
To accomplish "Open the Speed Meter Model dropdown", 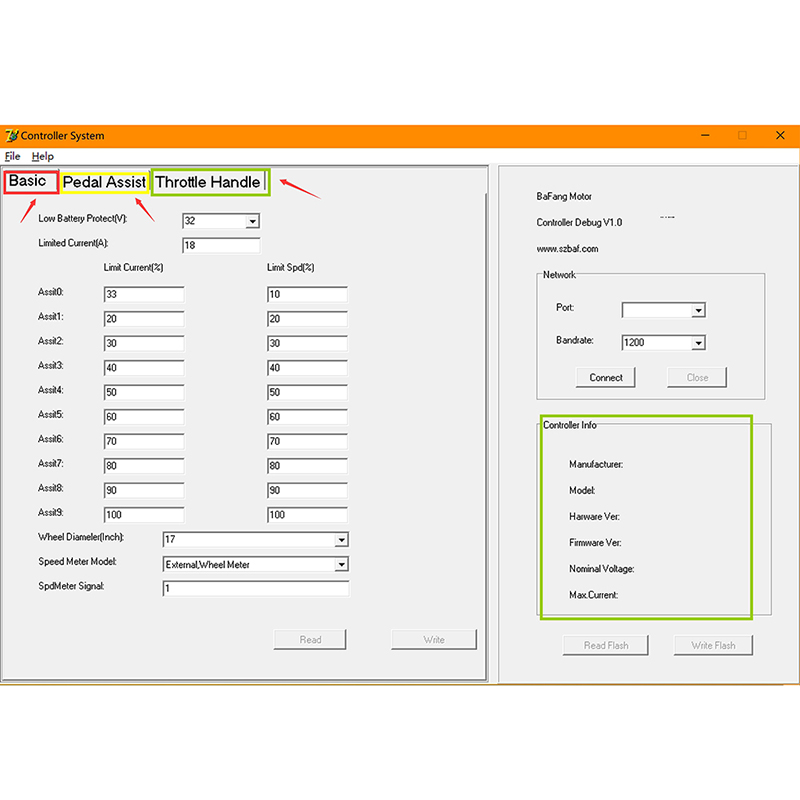I will [x=341, y=564].
